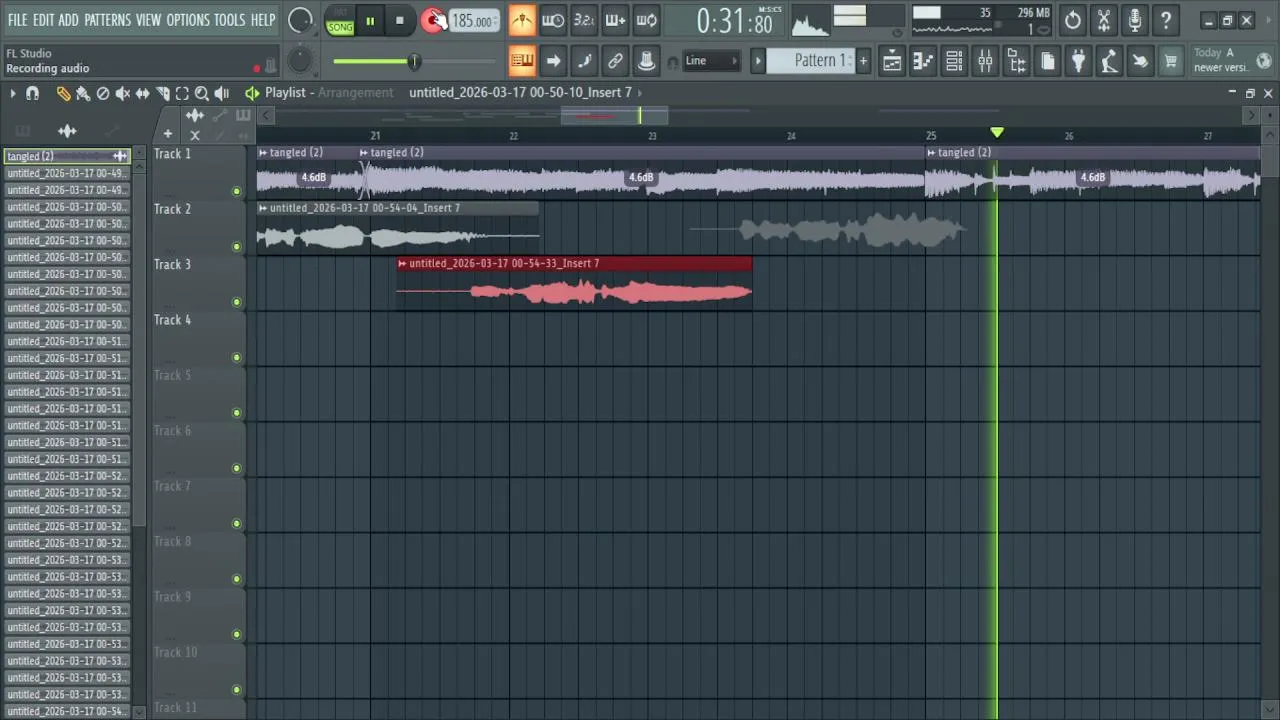This screenshot has width=1280, height=720.
Task: Open the Line snap mode dropdown
Action: point(711,61)
